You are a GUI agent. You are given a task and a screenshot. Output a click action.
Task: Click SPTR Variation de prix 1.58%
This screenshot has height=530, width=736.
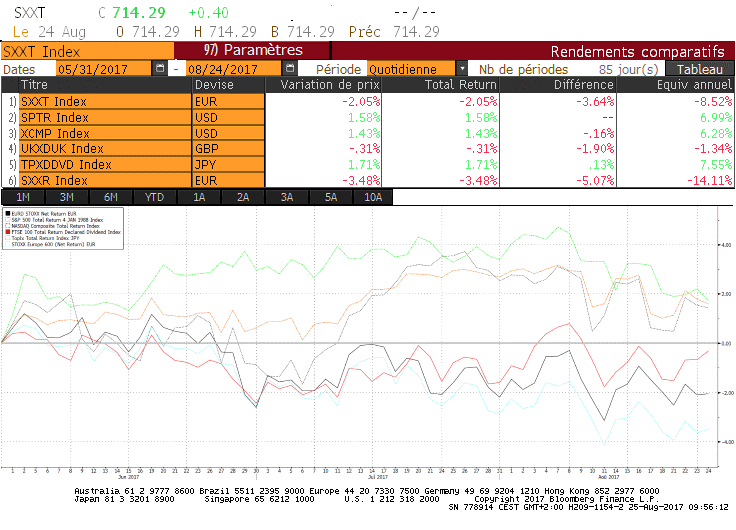point(364,117)
